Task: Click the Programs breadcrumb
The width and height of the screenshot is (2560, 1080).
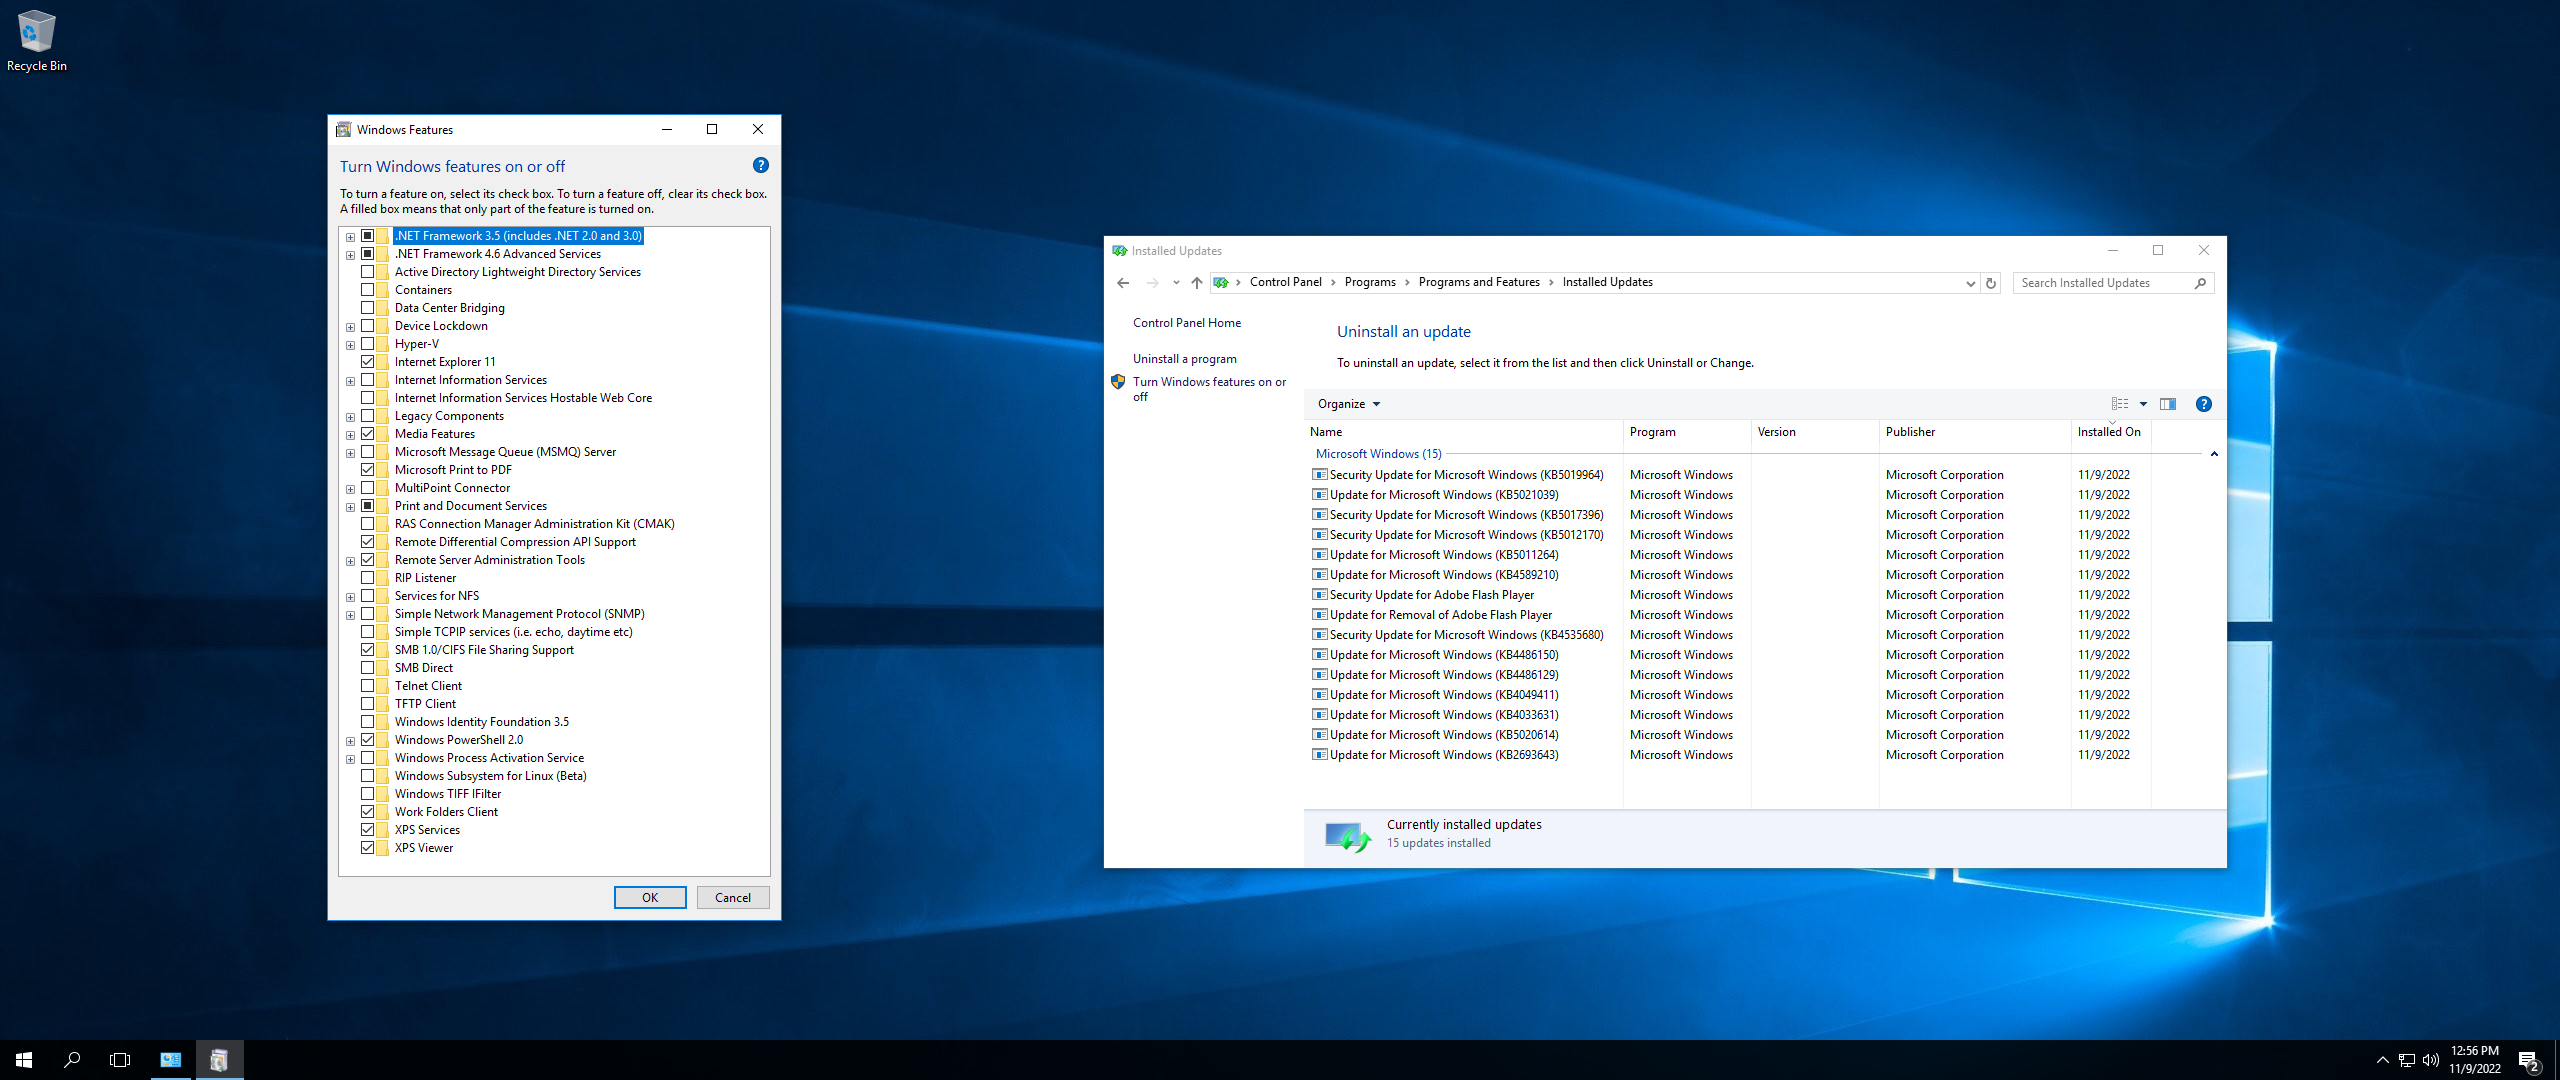Action: [x=1370, y=283]
